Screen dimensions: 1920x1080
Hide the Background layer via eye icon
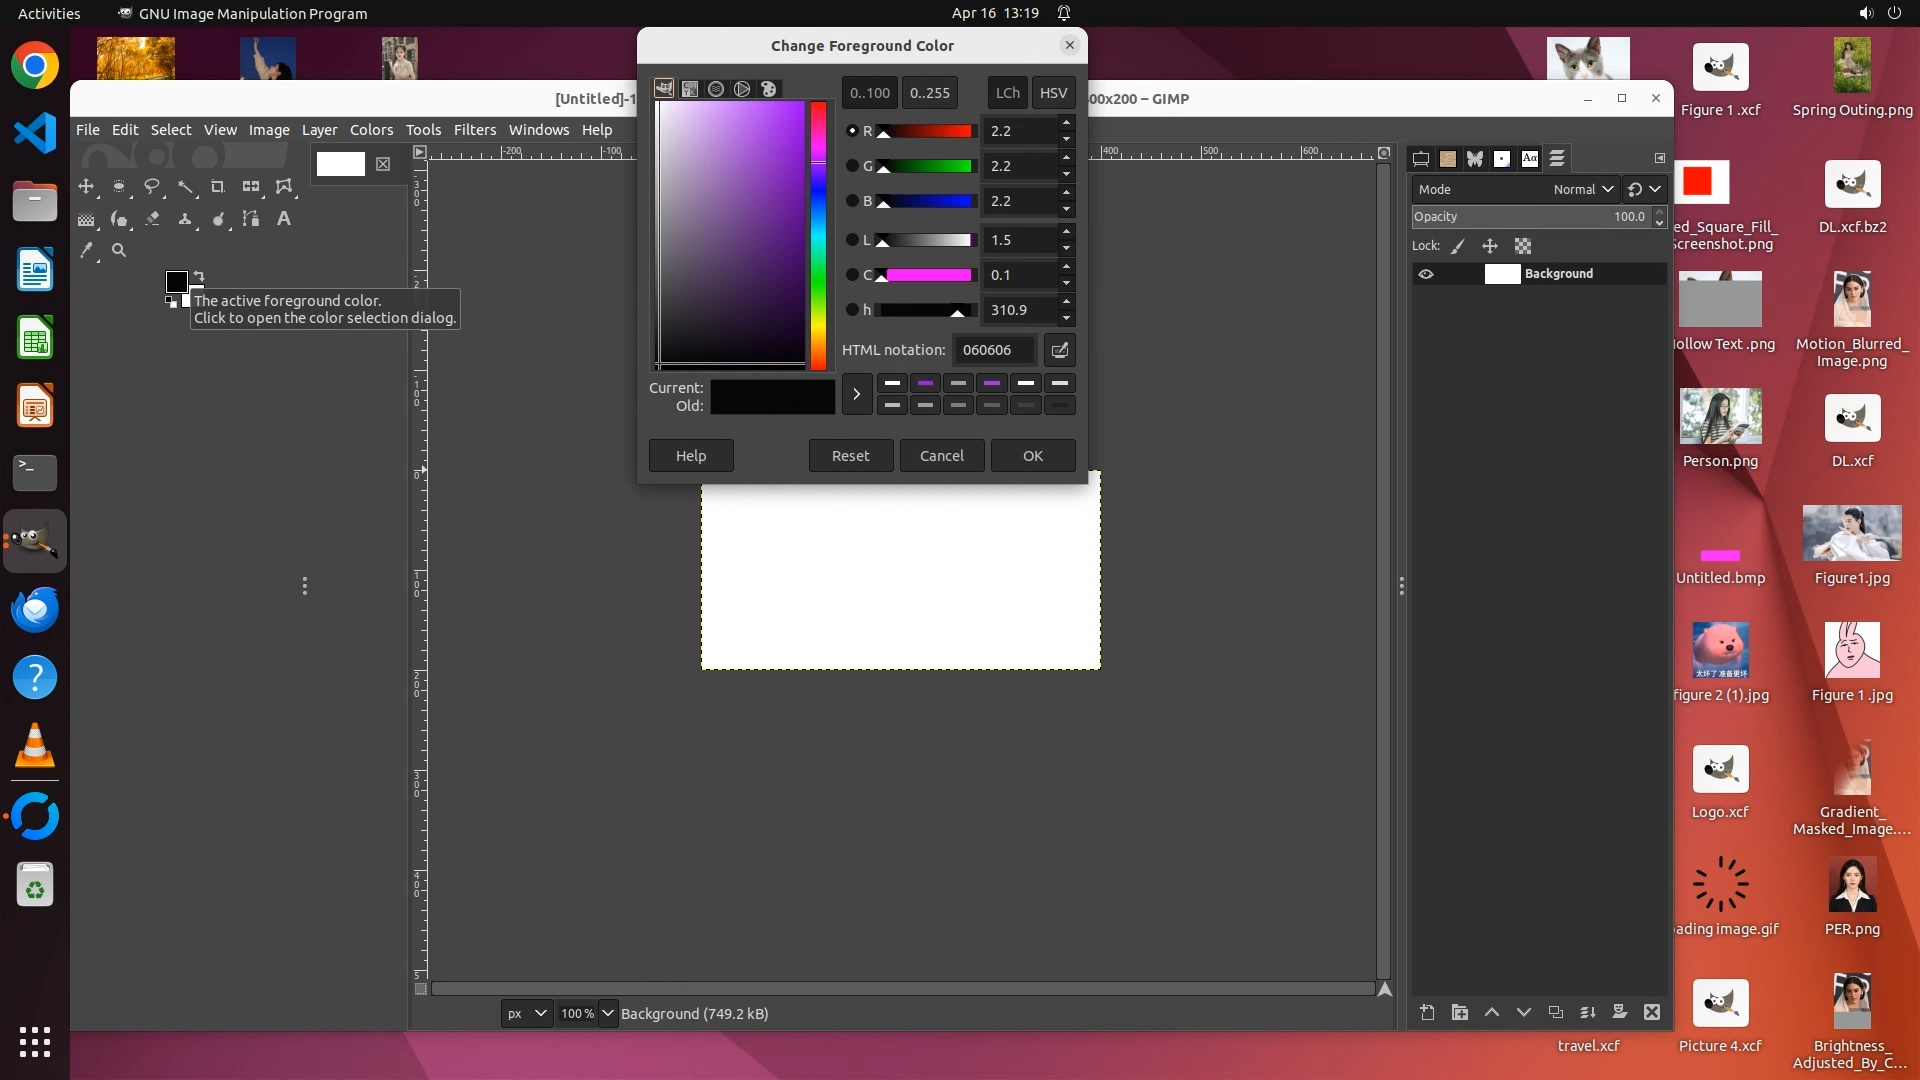click(x=1426, y=274)
